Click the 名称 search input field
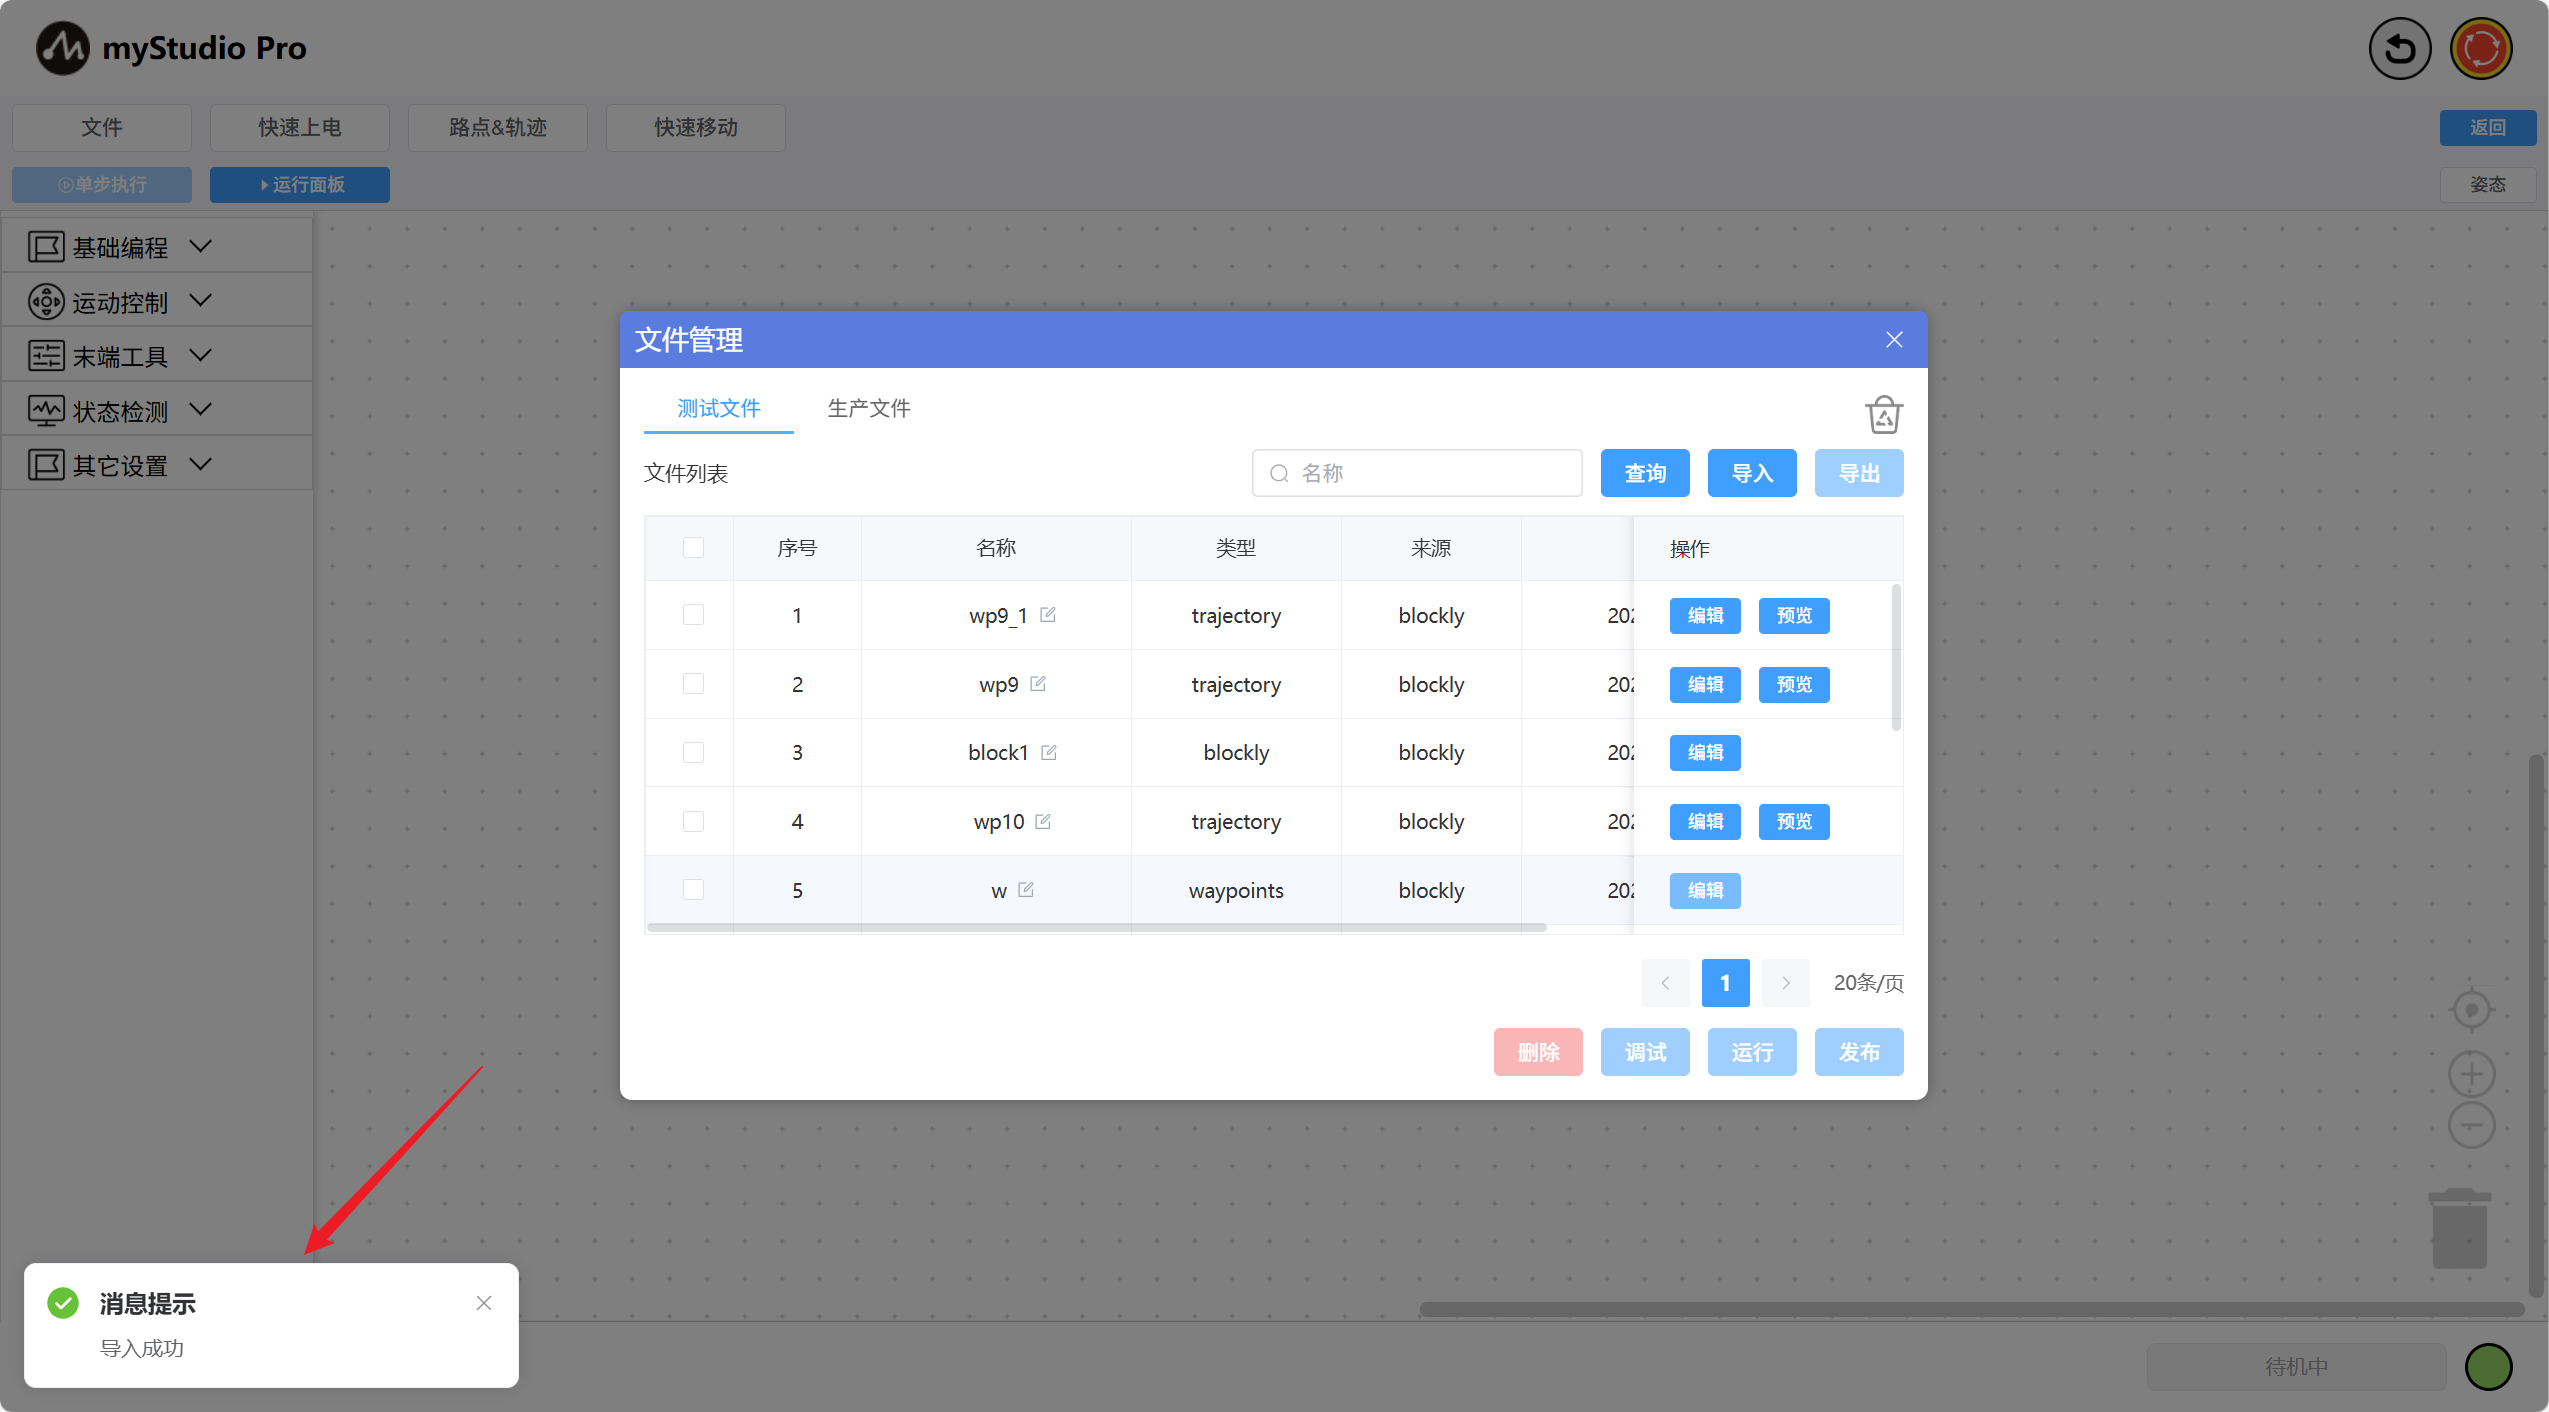 (x=1430, y=473)
